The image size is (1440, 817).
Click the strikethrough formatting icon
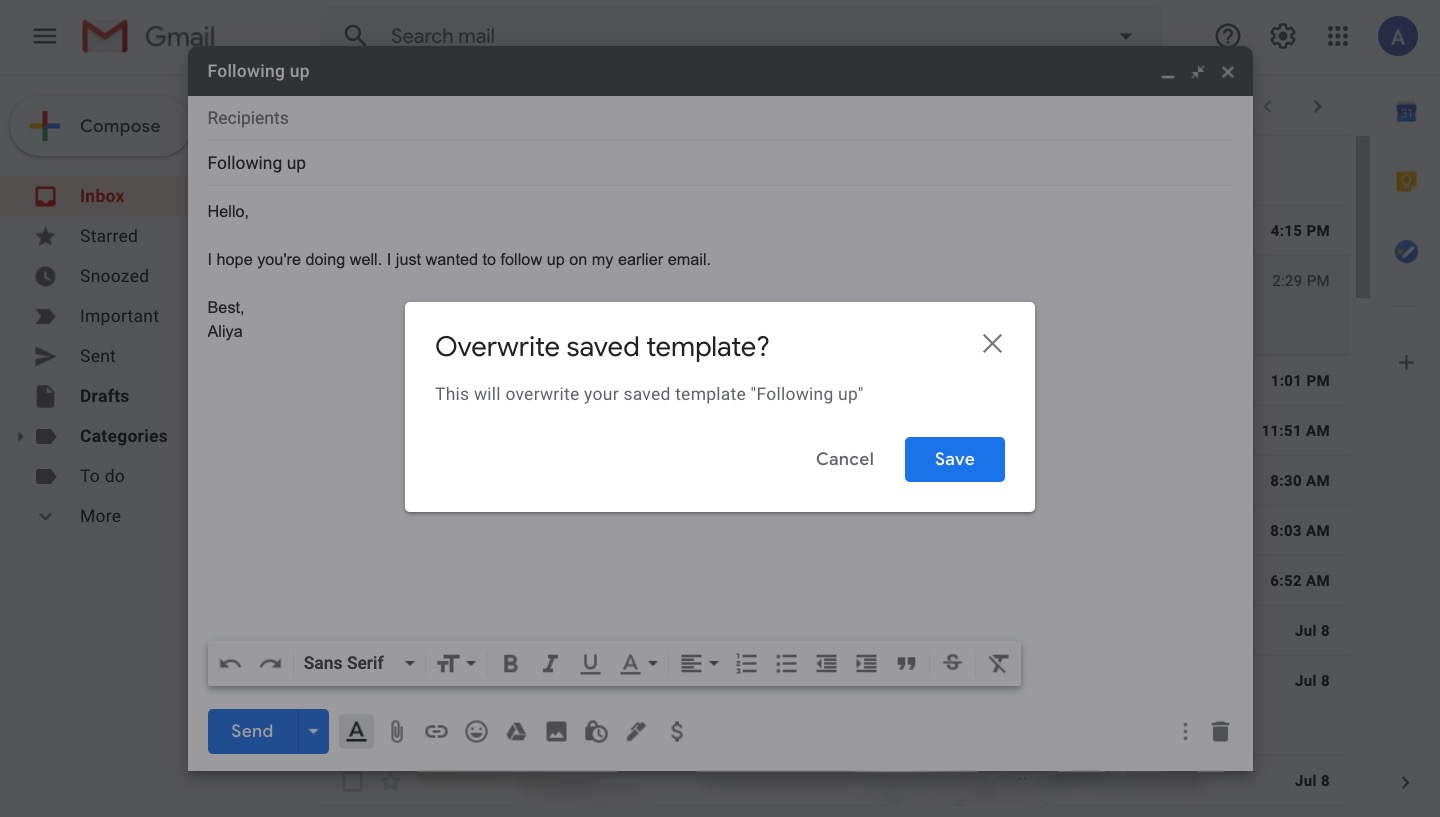click(952, 664)
